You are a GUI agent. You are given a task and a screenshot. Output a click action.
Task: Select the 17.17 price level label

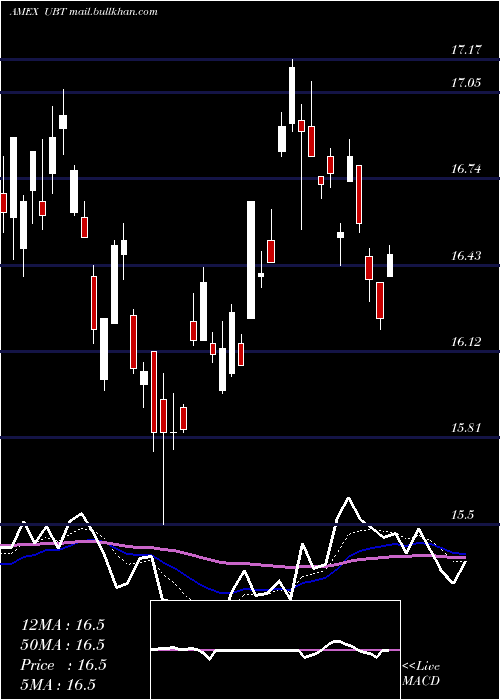[466, 50]
